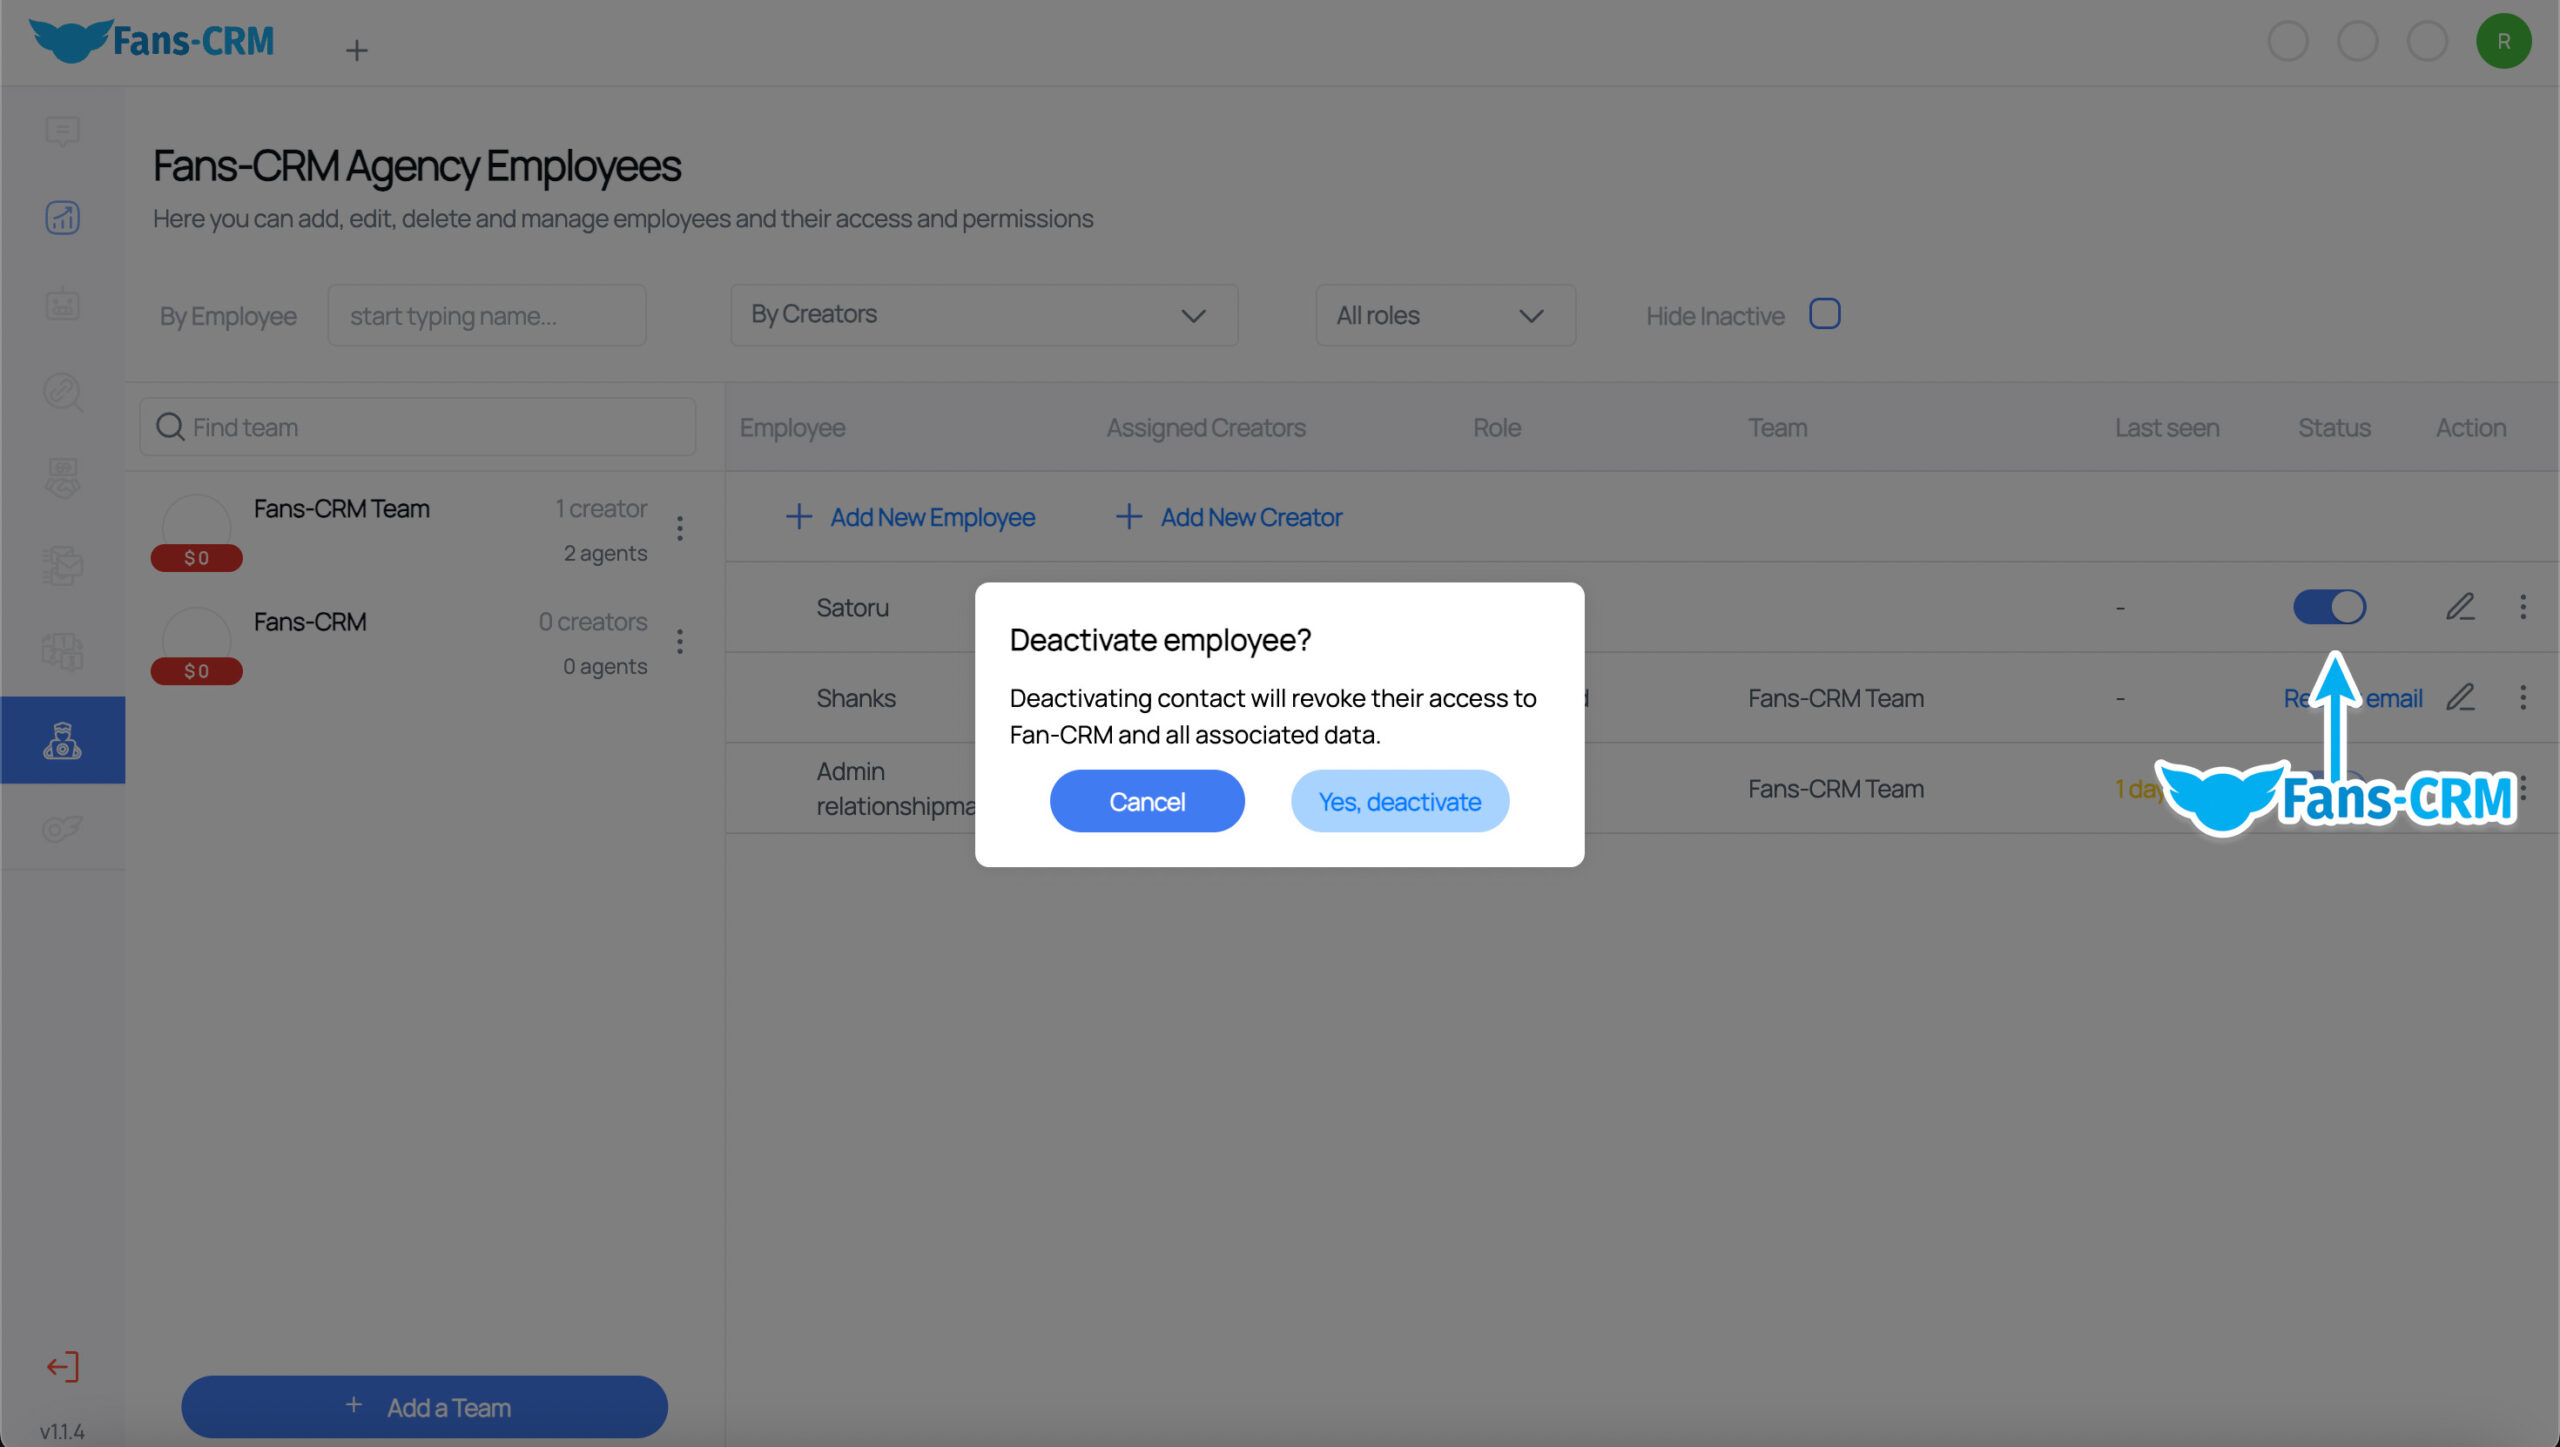Click Yes, deactivate confirmation button
This screenshot has width=2560, height=1447.
click(x=1398, y=800)
